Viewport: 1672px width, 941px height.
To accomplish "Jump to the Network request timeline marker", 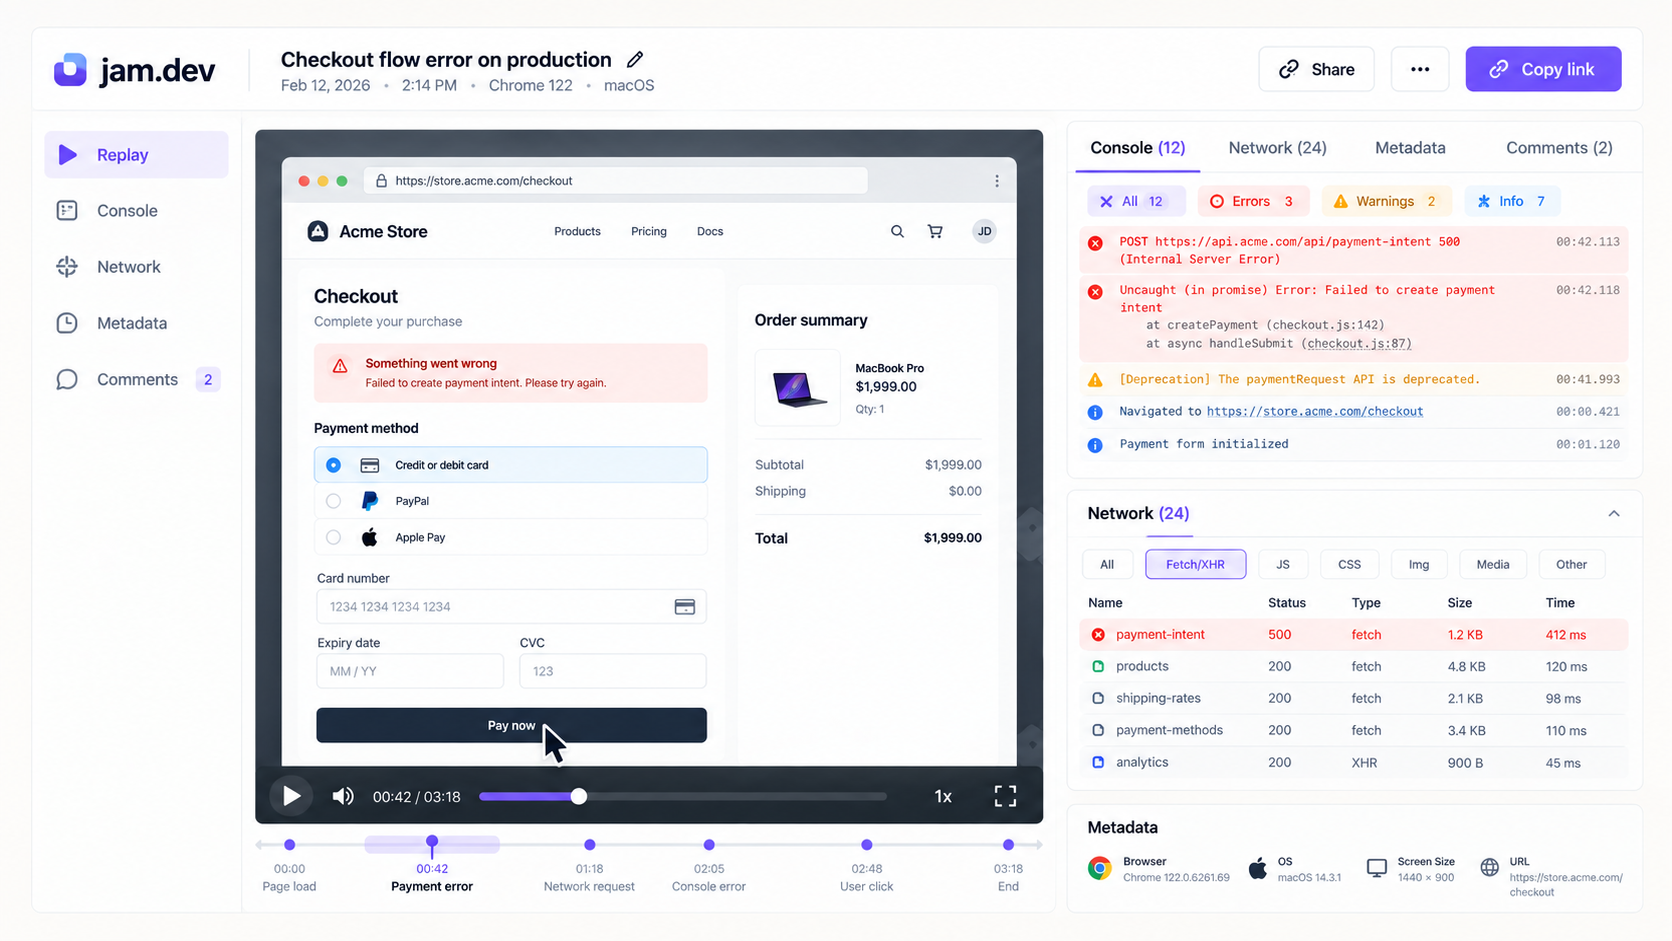I will coord(589,845).
